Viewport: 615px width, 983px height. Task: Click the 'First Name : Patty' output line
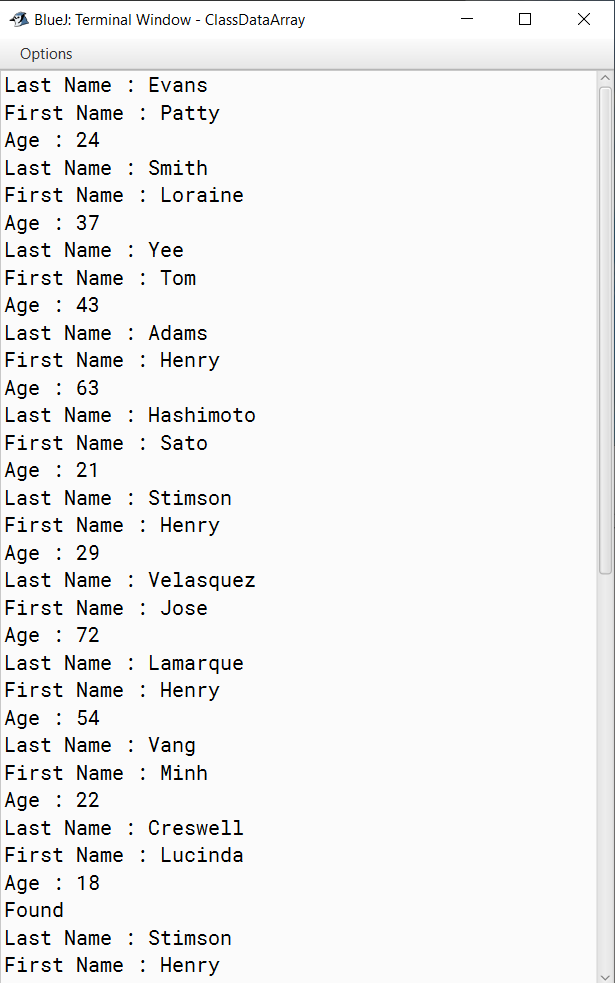pyautogui.click(x=112, y=113)
